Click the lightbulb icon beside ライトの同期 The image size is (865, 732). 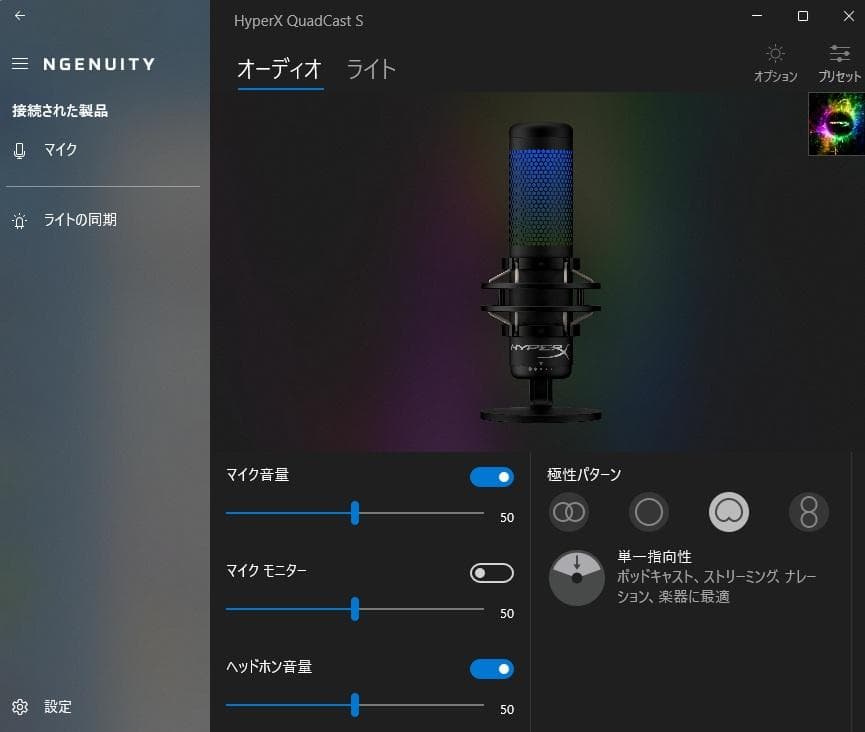(17, 220)
